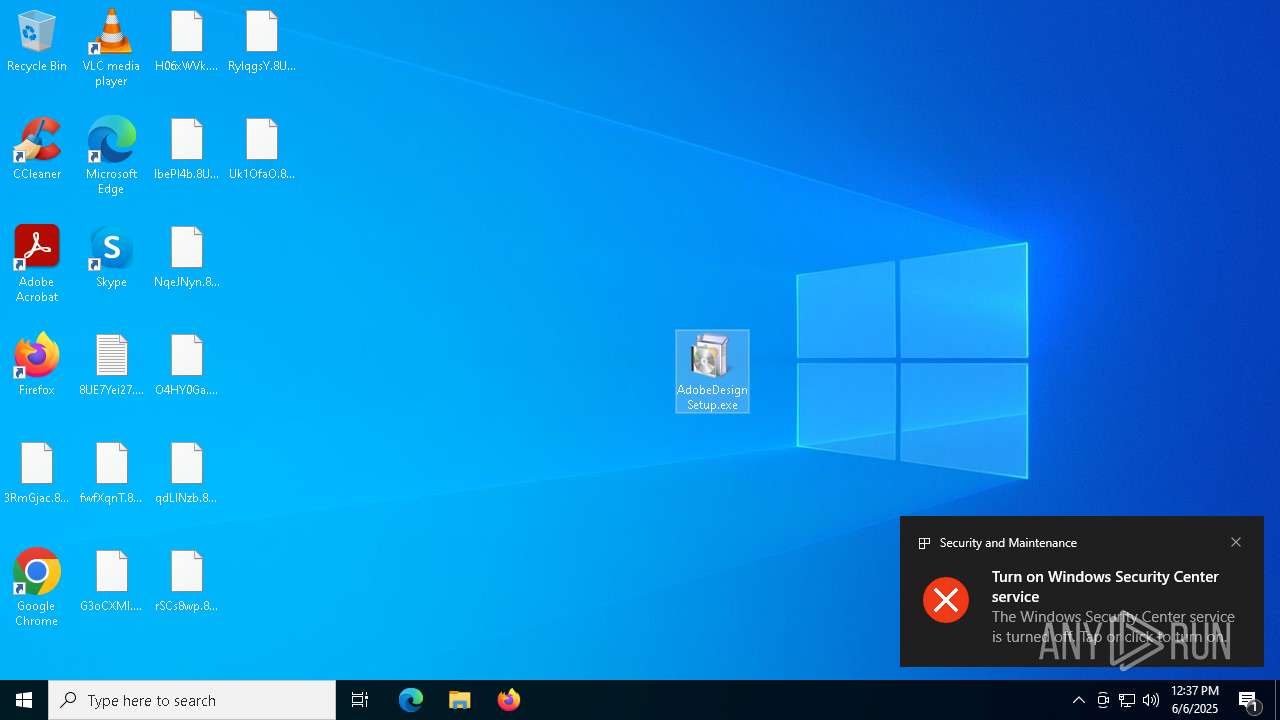This screenshot has height=720, width=1280.
Task: Click the Security and Maintenance header
Action: pos(1008,543)
